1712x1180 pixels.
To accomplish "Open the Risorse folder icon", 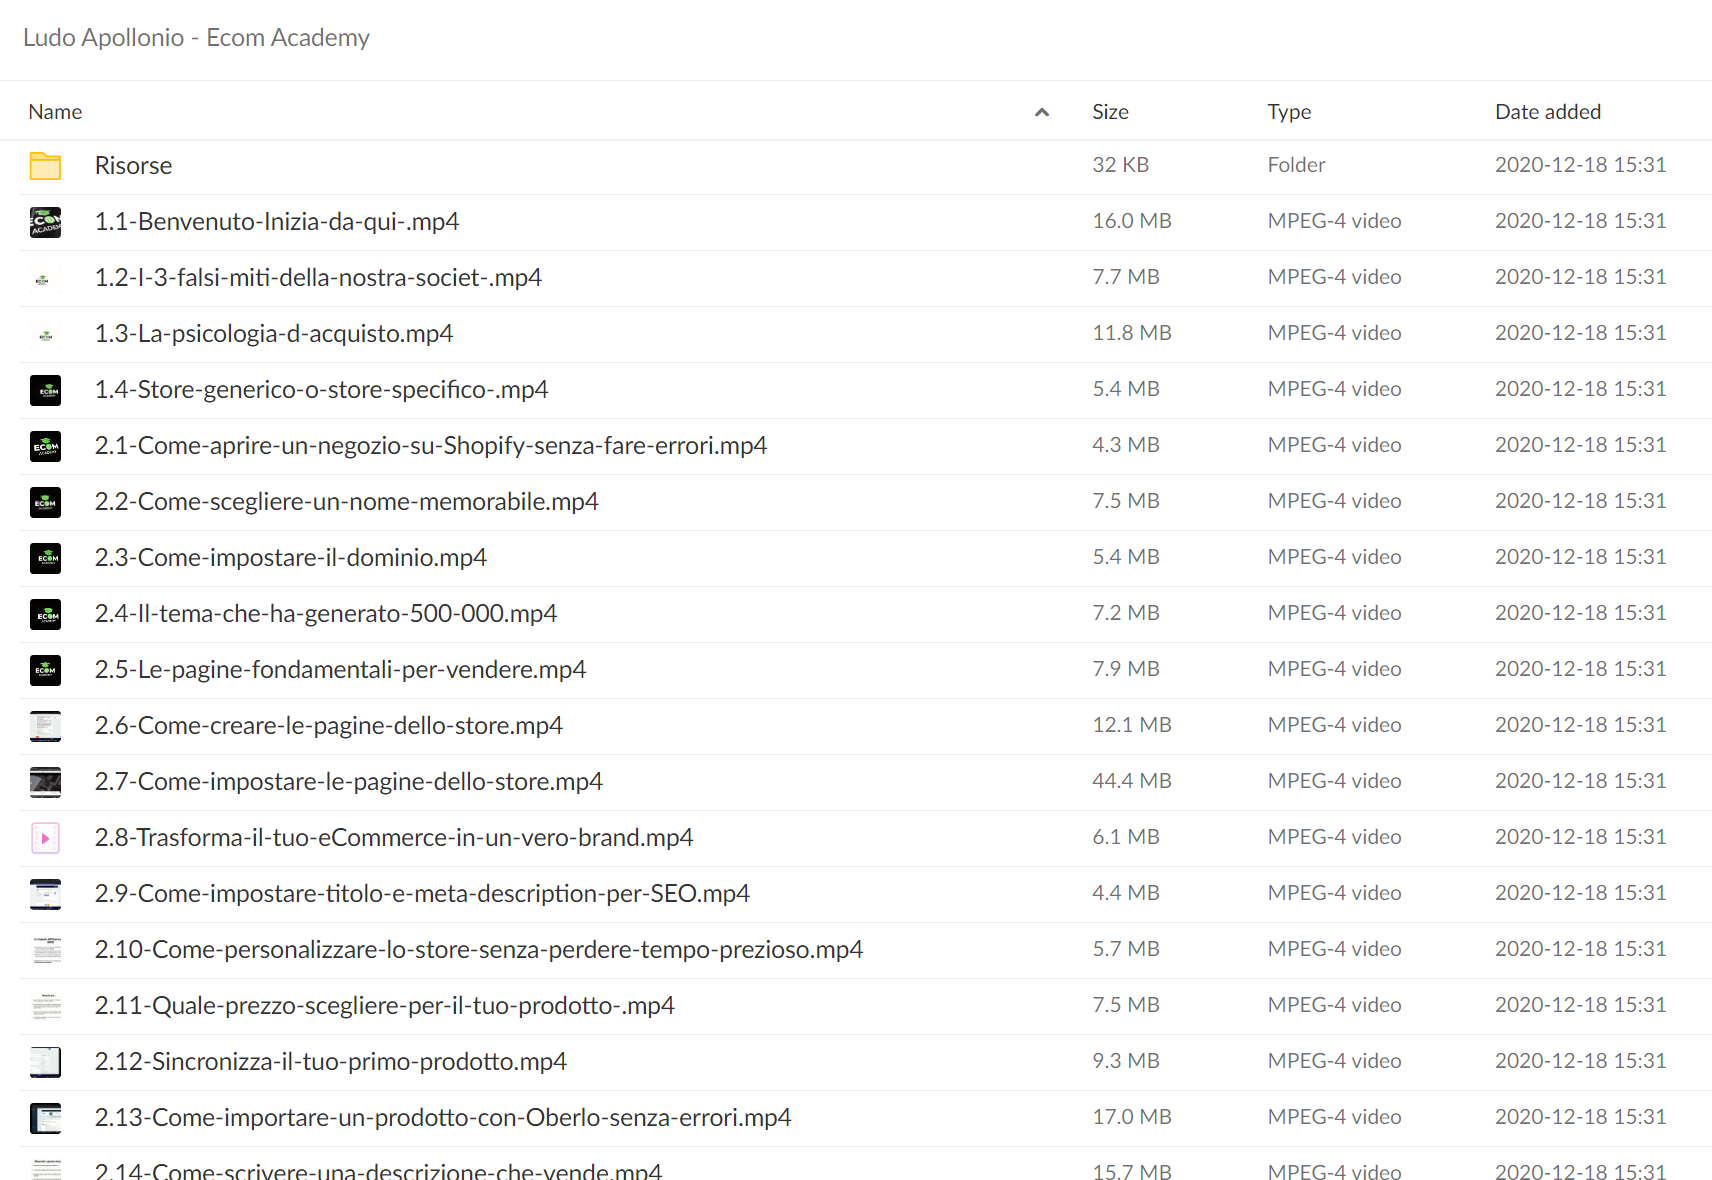I will [x=45, y=165].
